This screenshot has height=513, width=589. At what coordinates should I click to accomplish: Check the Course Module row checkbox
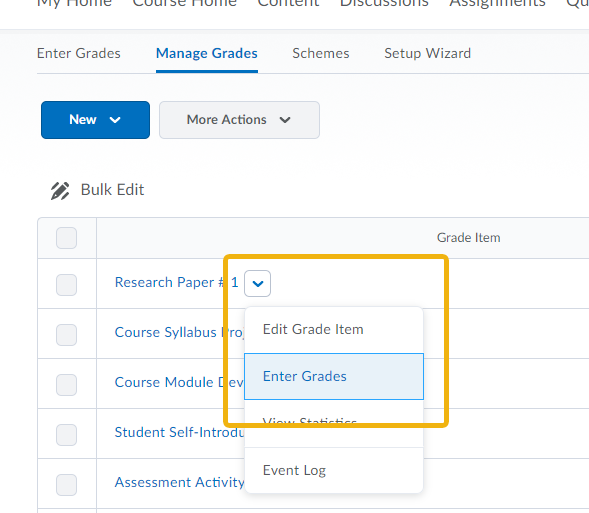[66, 385]
